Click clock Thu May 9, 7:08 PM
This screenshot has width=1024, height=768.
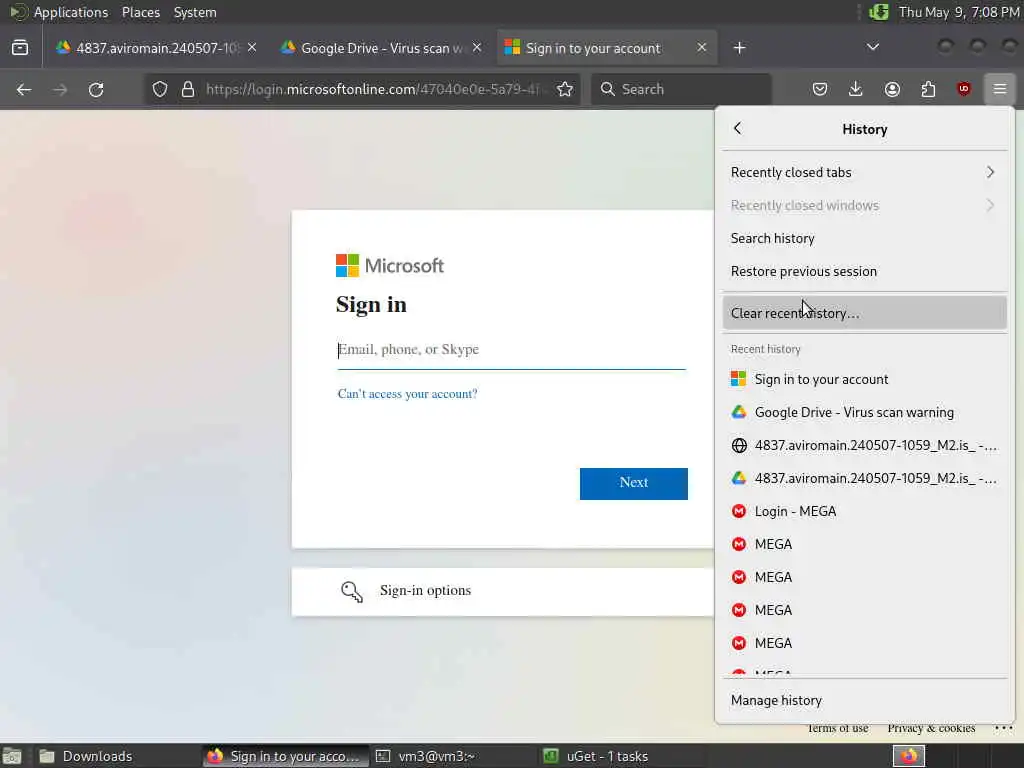(x=959, y=12)
